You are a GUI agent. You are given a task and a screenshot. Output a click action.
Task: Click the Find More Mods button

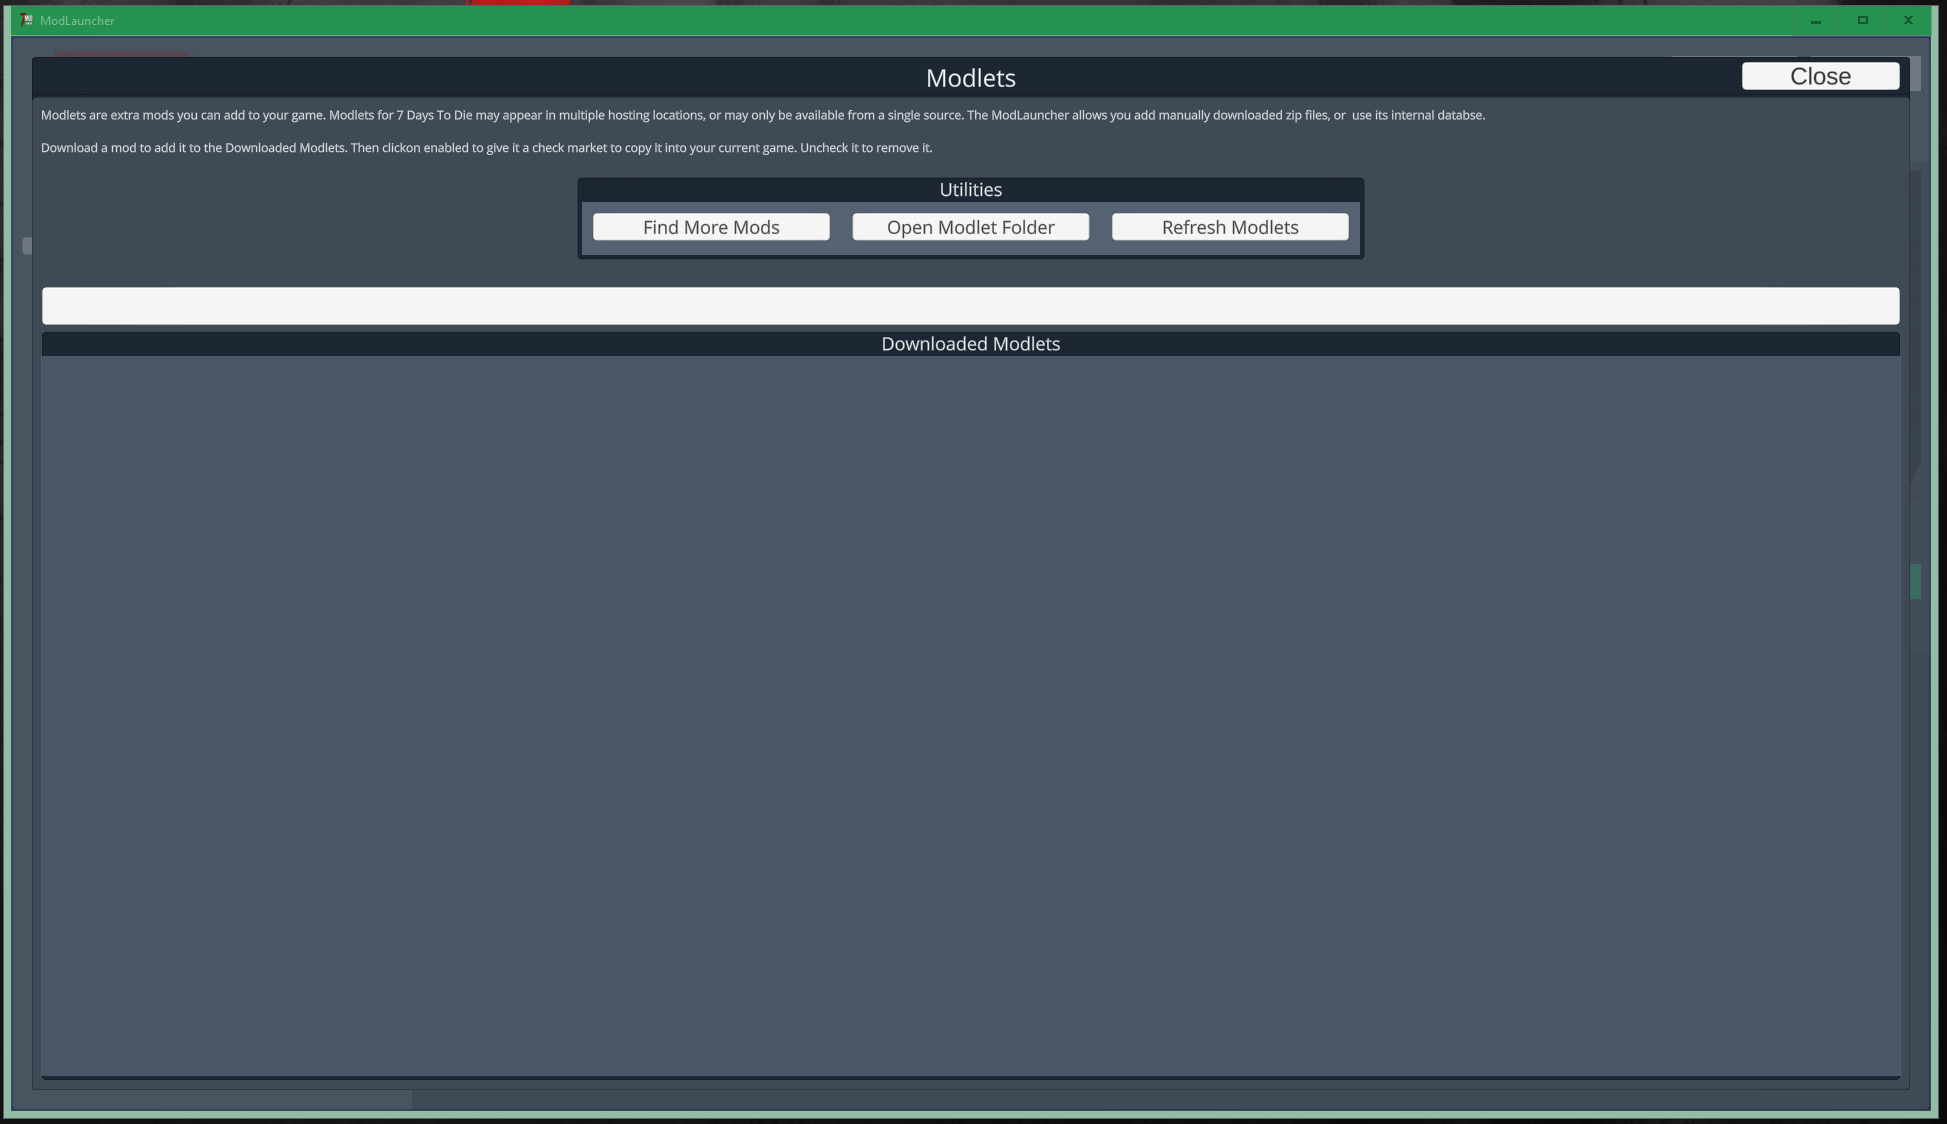click(x=710, y=226)
